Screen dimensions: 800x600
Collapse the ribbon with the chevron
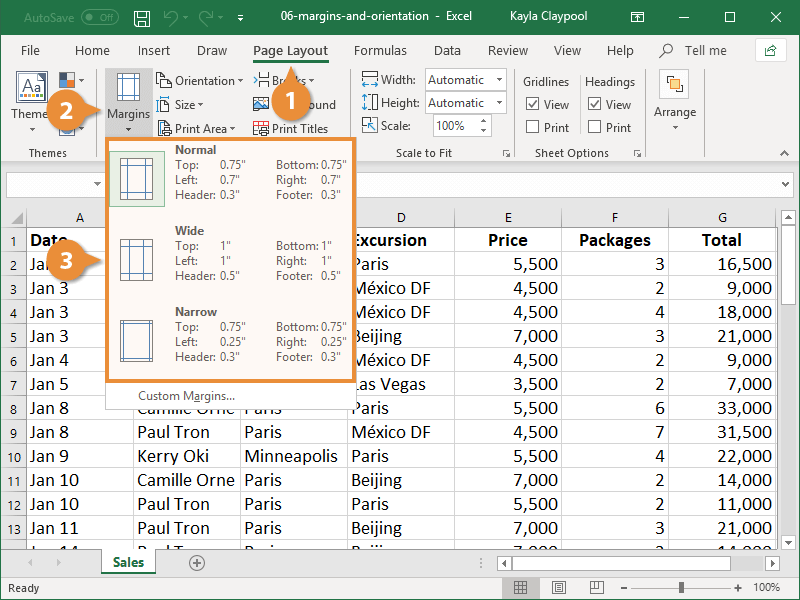(x=784, y=153)
